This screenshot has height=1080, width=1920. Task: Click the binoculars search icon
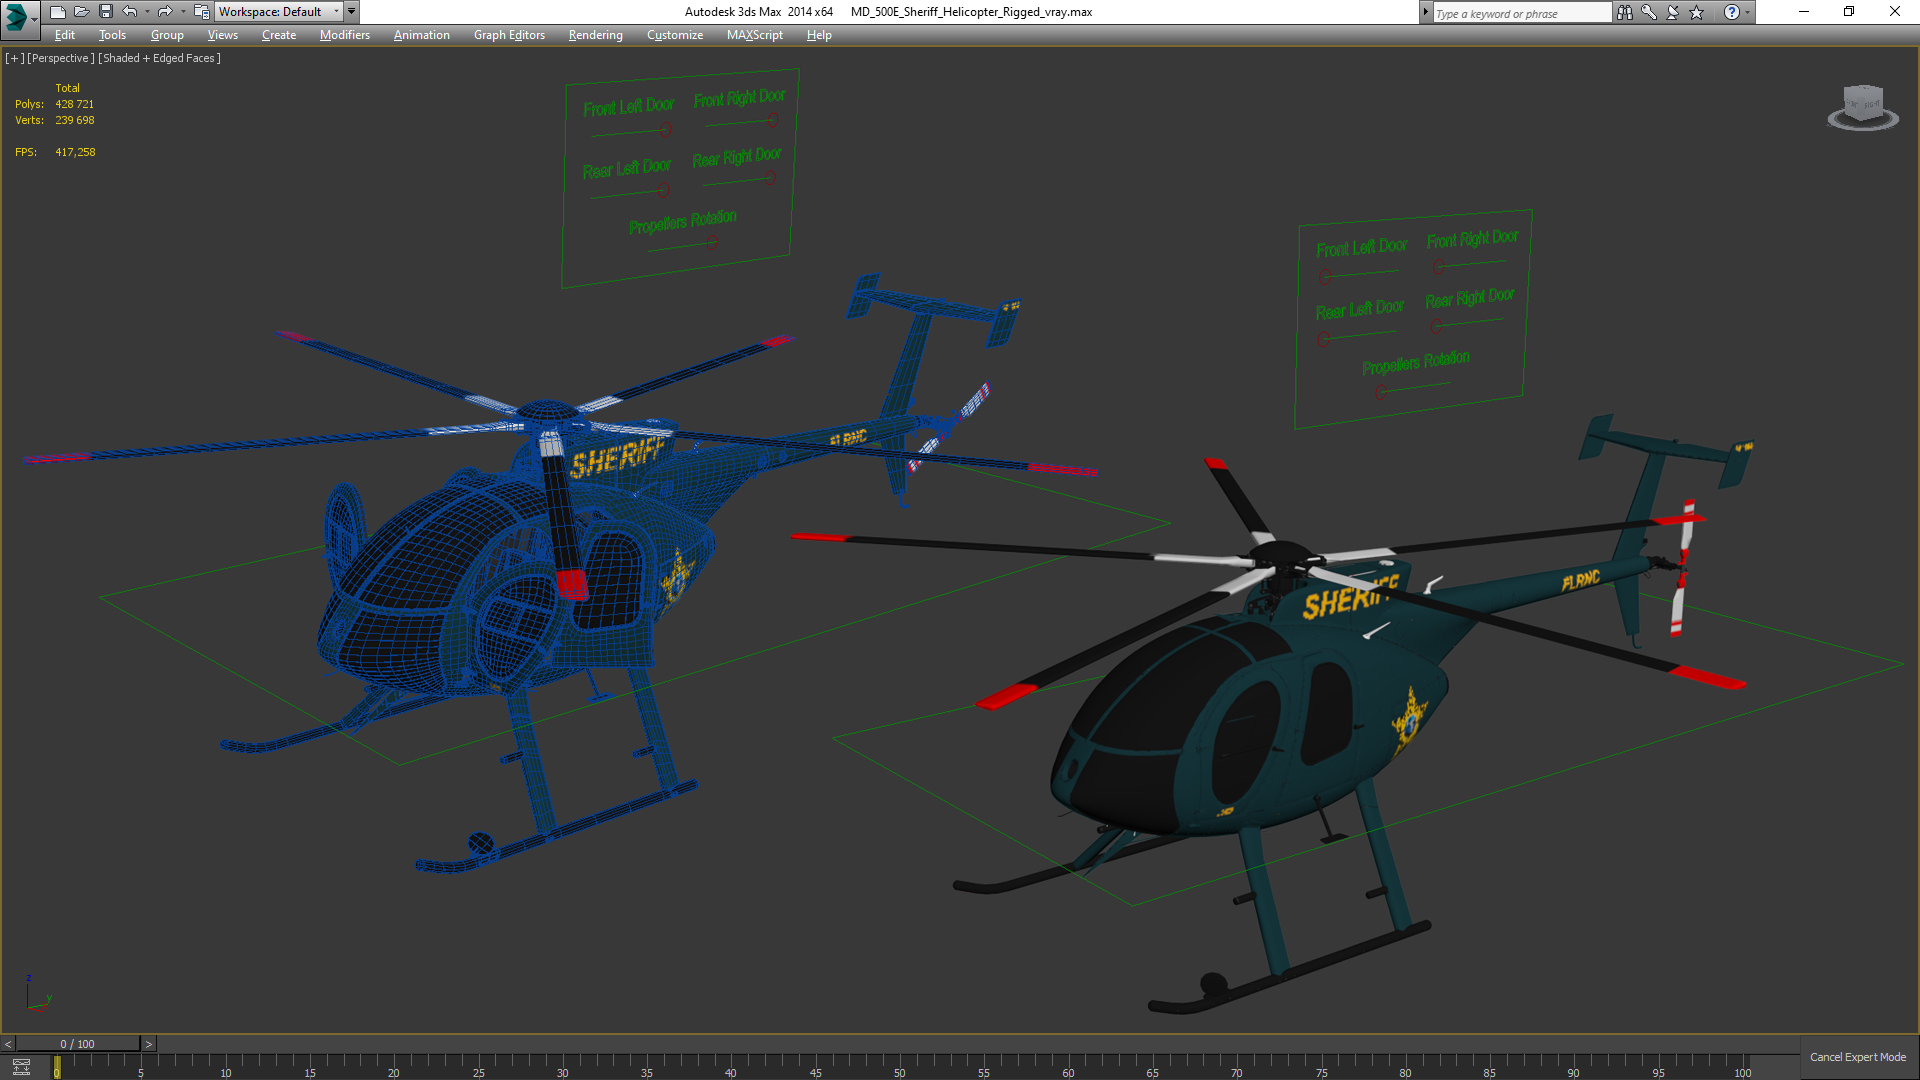click(x=1625, y=12)
